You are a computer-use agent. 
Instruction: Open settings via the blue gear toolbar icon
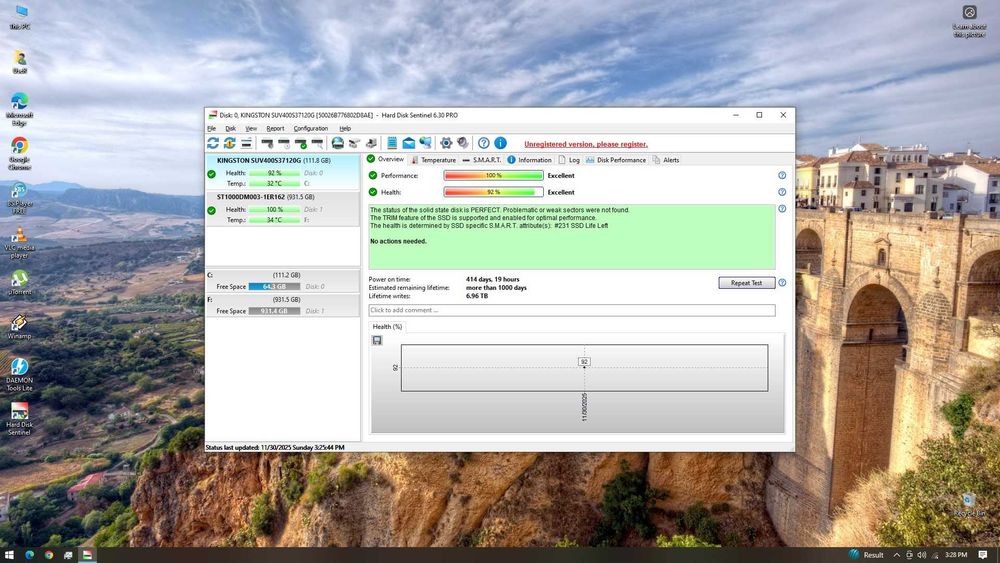(446, 143)
